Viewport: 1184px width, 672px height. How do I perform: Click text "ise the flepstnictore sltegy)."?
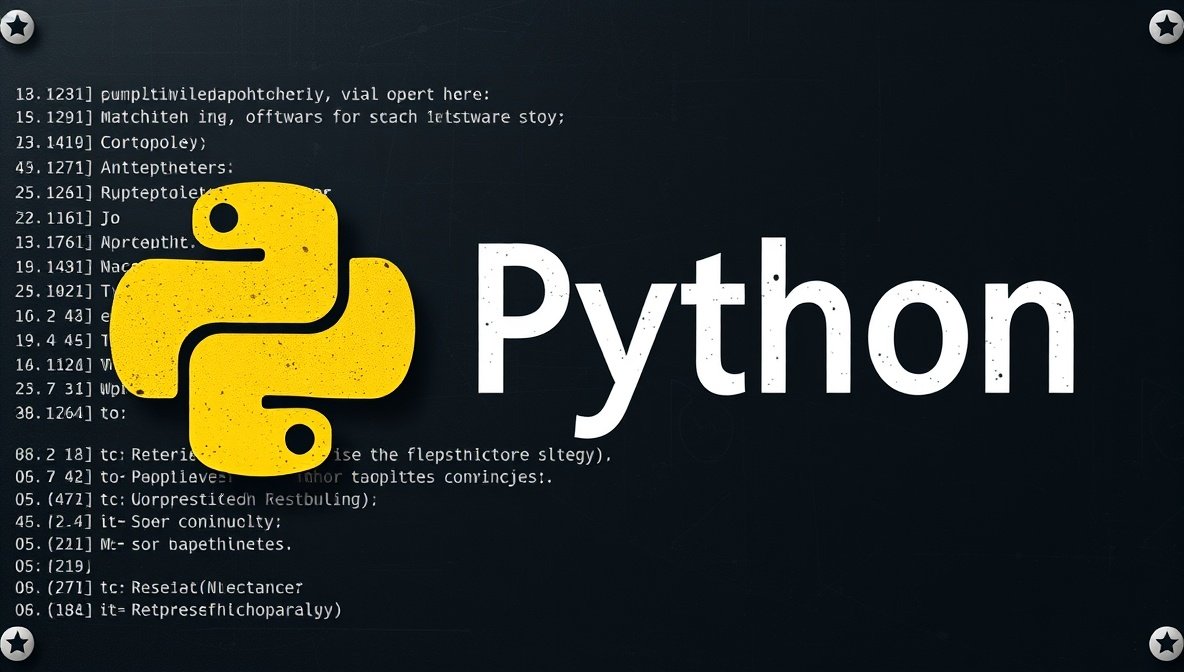pos(474,455)
